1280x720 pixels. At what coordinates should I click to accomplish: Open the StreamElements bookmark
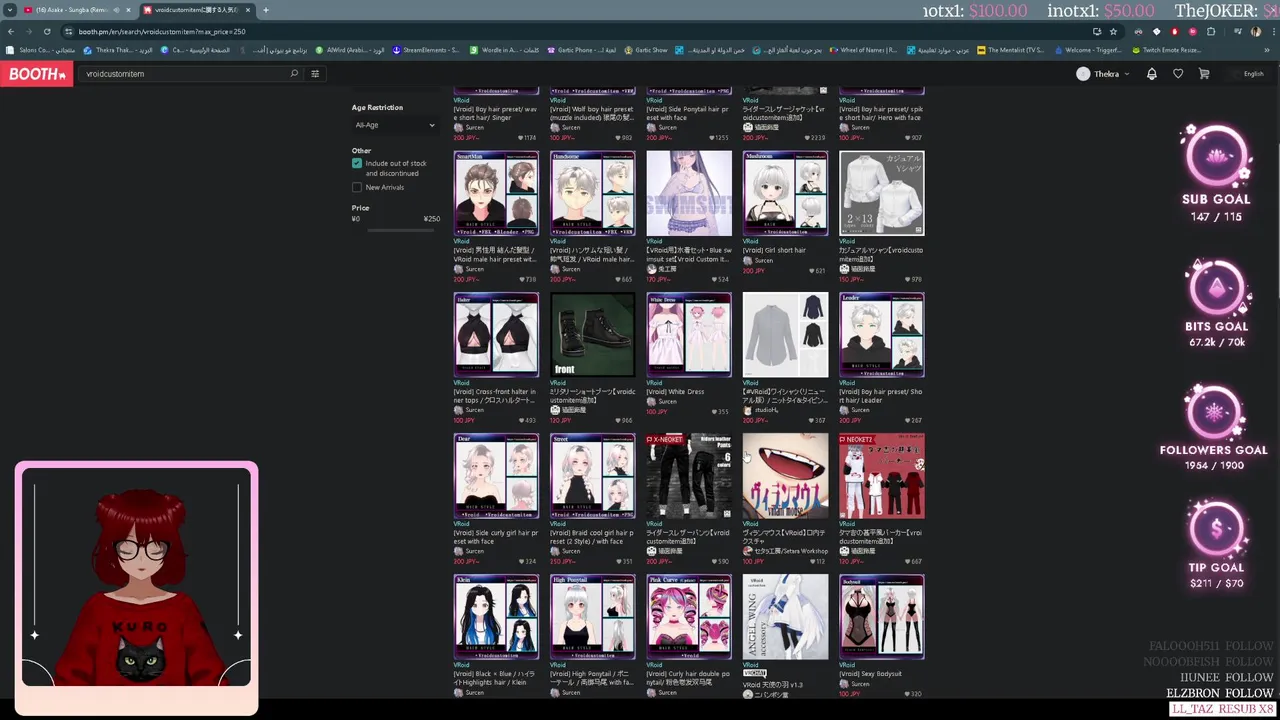tap(426, 50)
